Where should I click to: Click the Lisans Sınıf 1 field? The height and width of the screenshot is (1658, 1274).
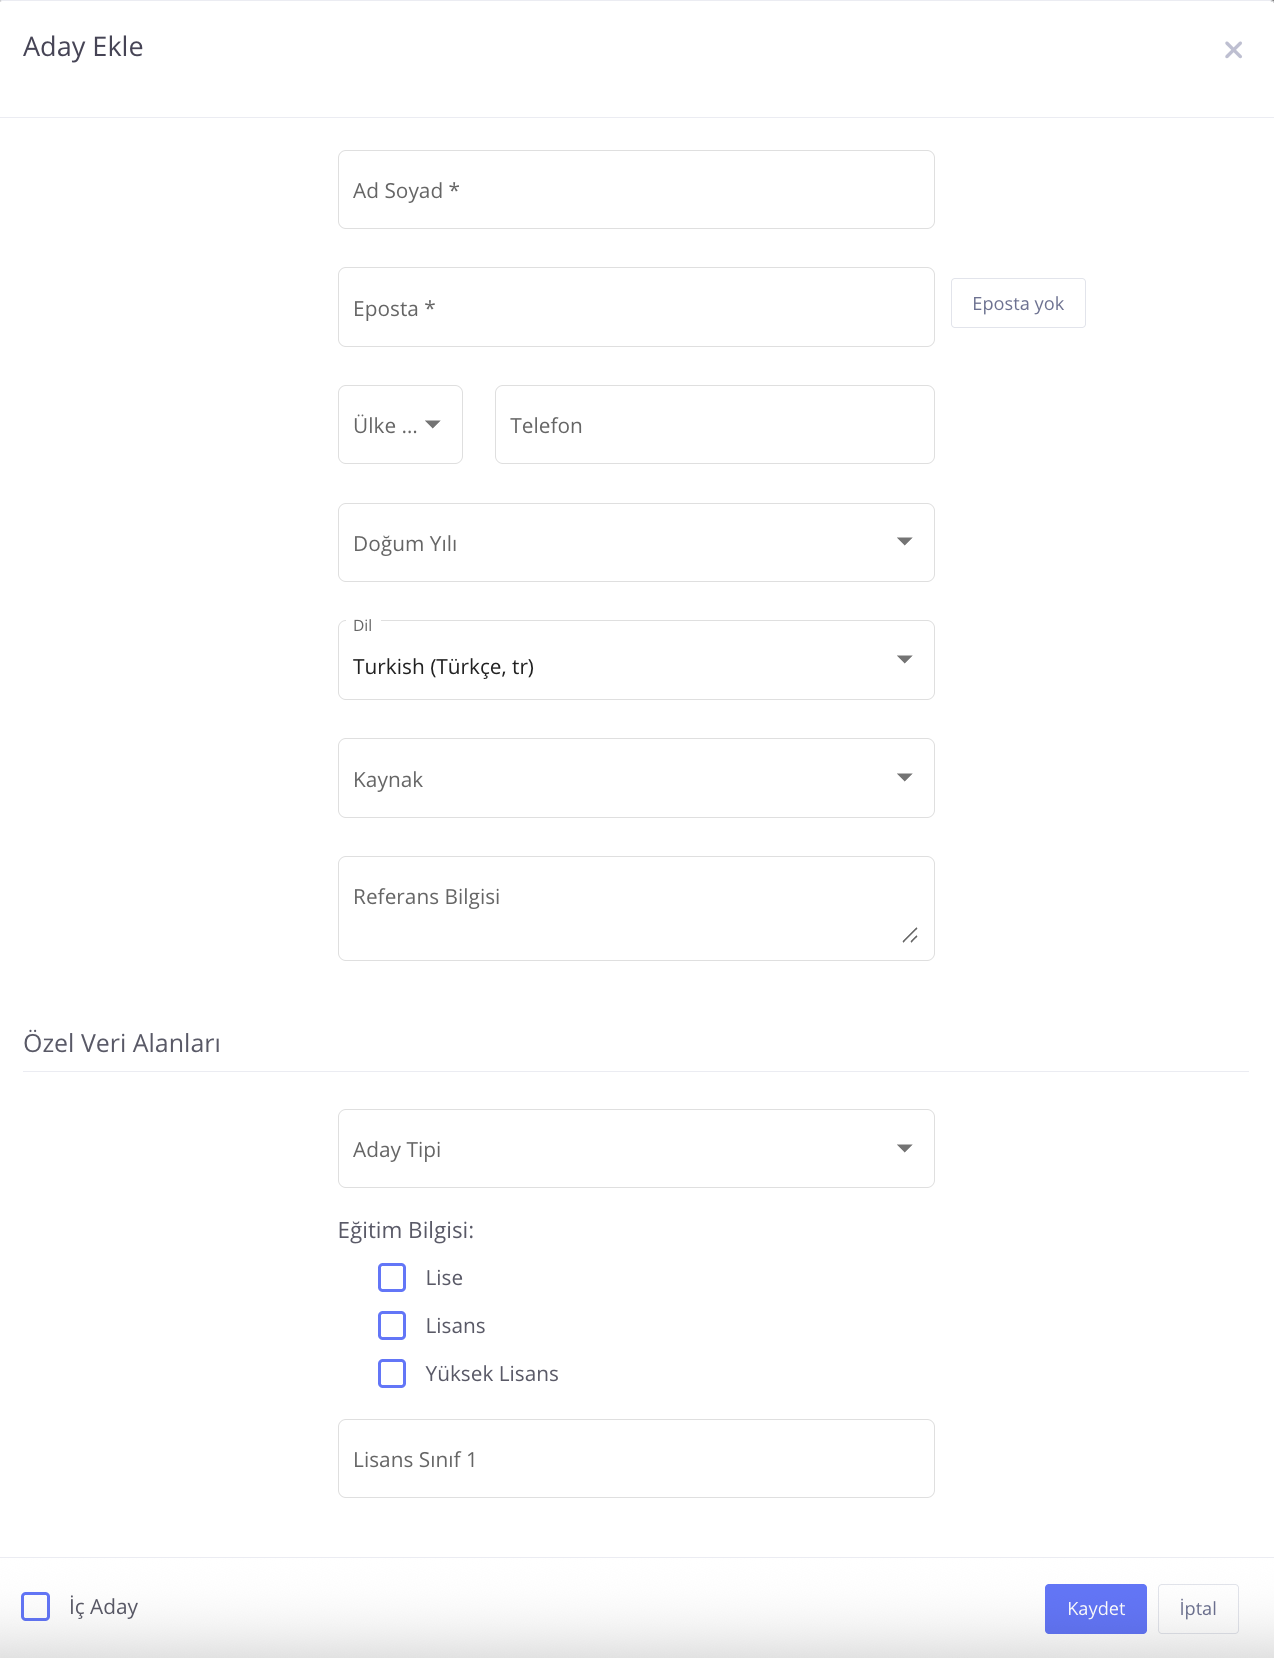click(636, 1459)
